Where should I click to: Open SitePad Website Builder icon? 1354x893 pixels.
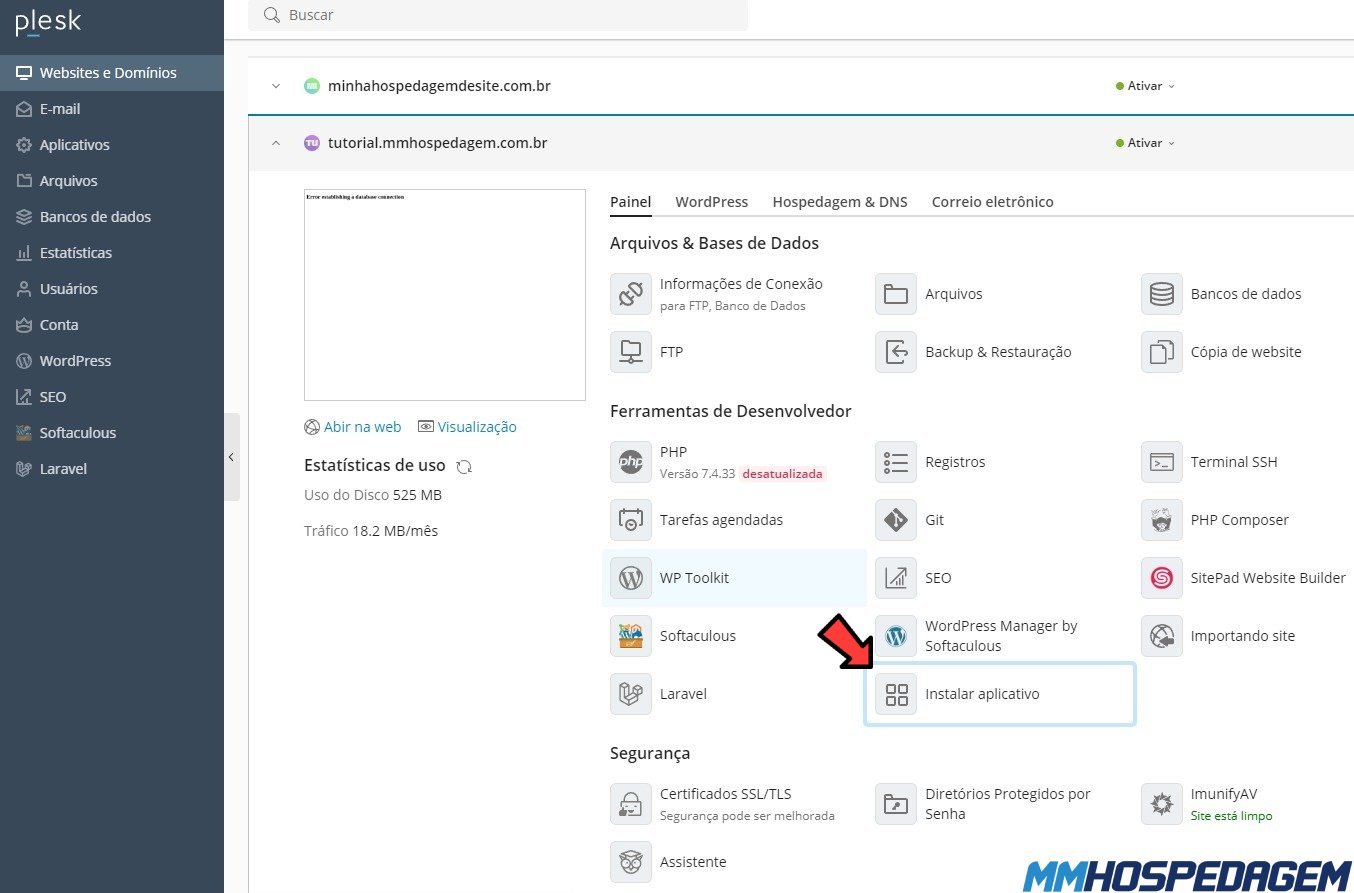coord(1161,578)
